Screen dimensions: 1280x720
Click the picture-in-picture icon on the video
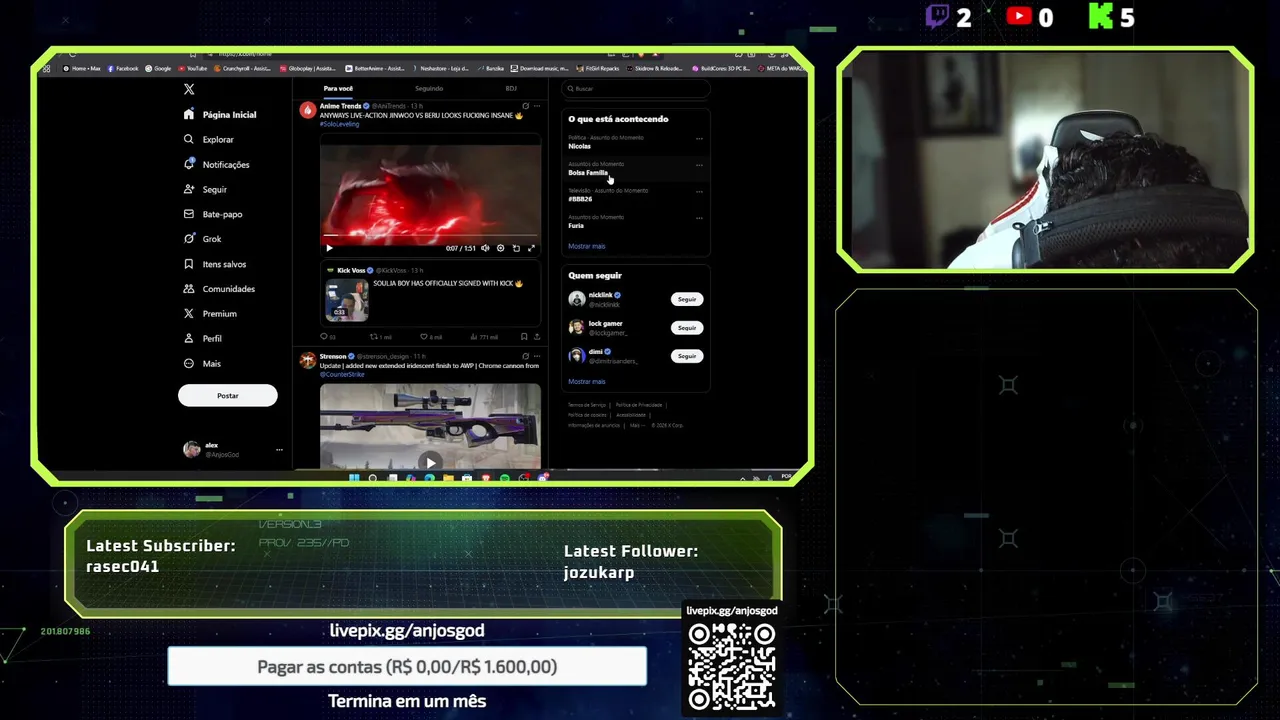pos(516,248)
